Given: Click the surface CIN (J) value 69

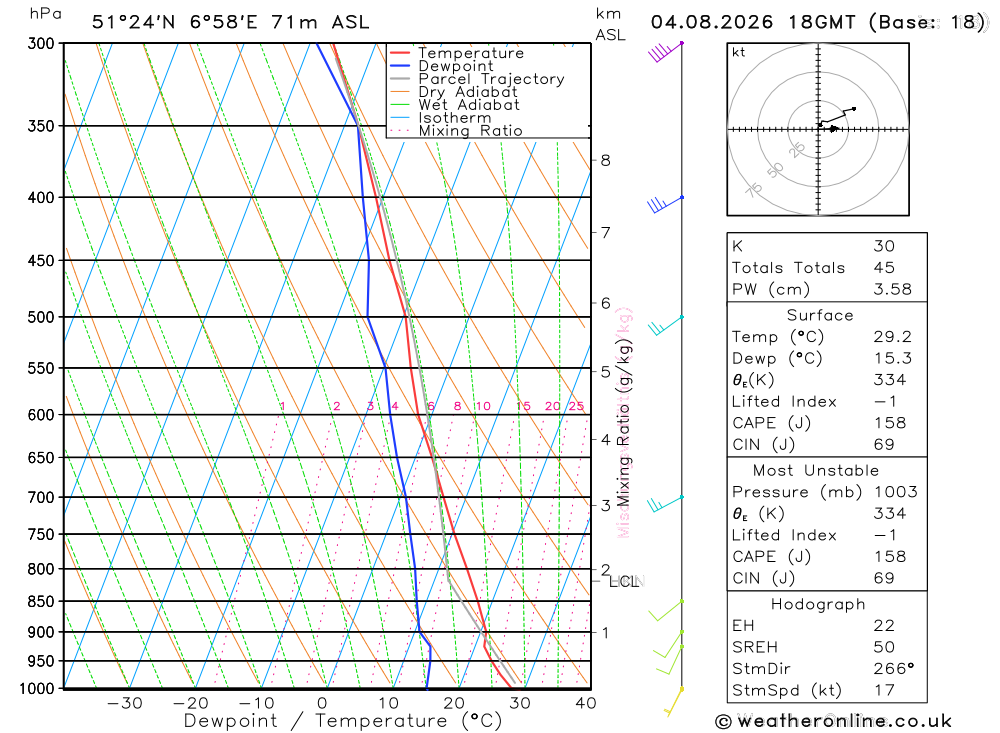Looking at the screenshot, I should [884, 445].
